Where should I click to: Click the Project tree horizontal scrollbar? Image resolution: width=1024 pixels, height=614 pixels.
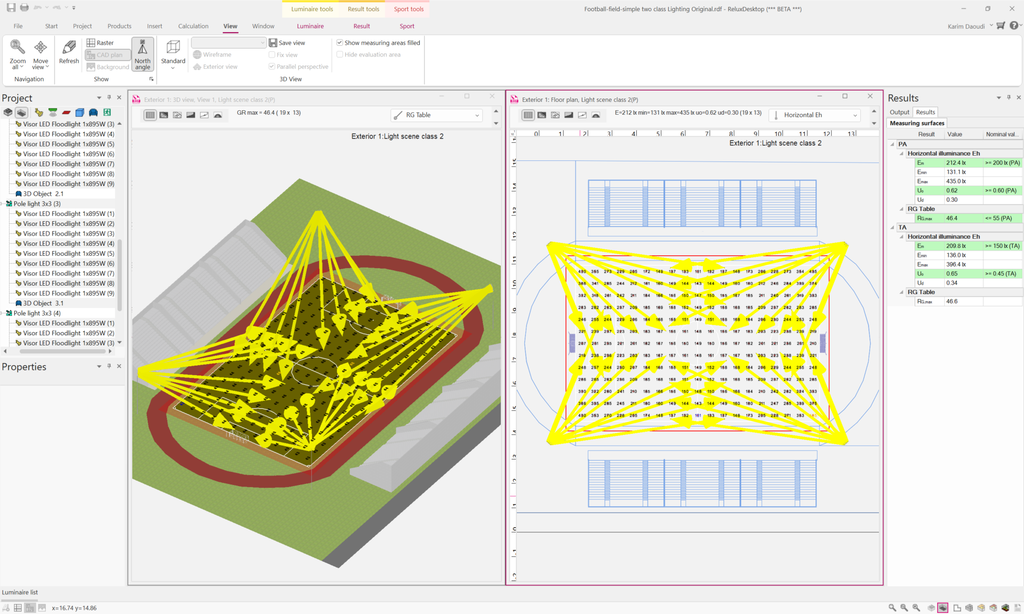[60, 352]
